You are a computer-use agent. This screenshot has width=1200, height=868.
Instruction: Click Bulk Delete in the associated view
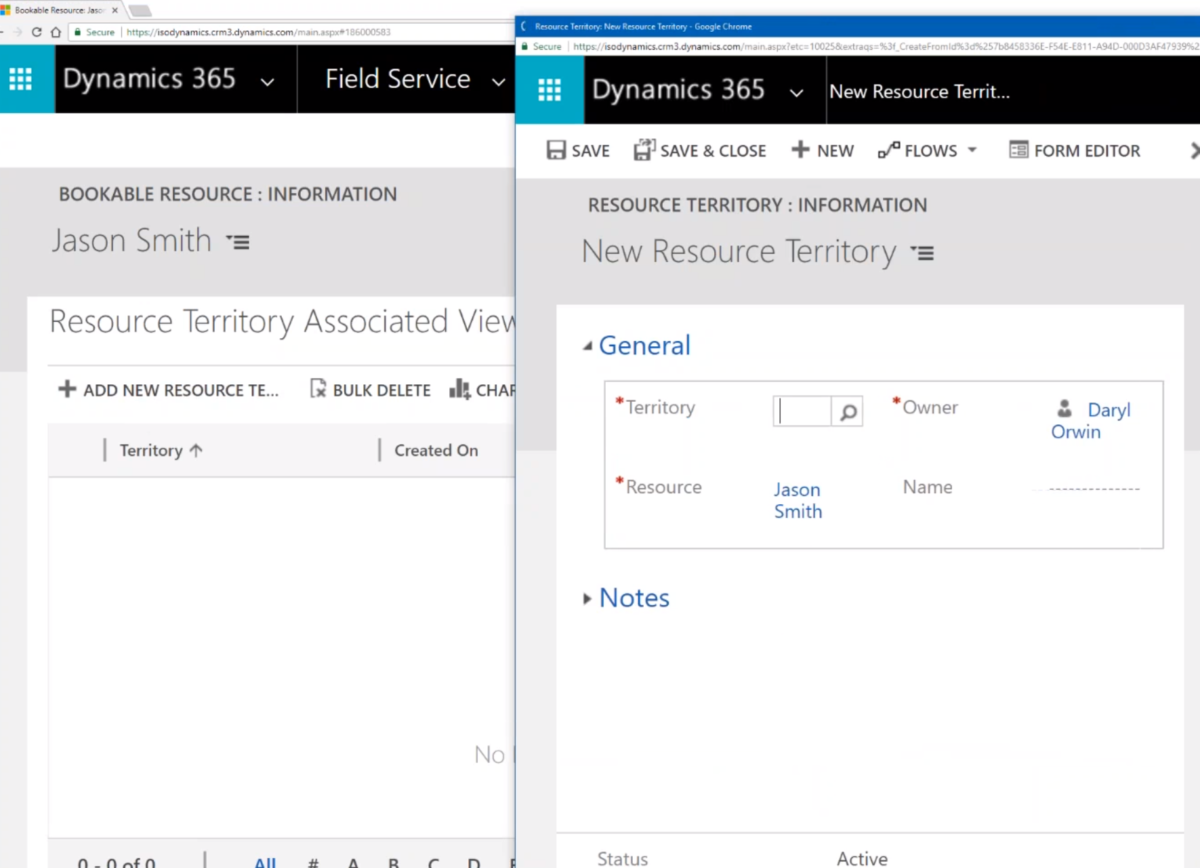click(x=370, y=390)
